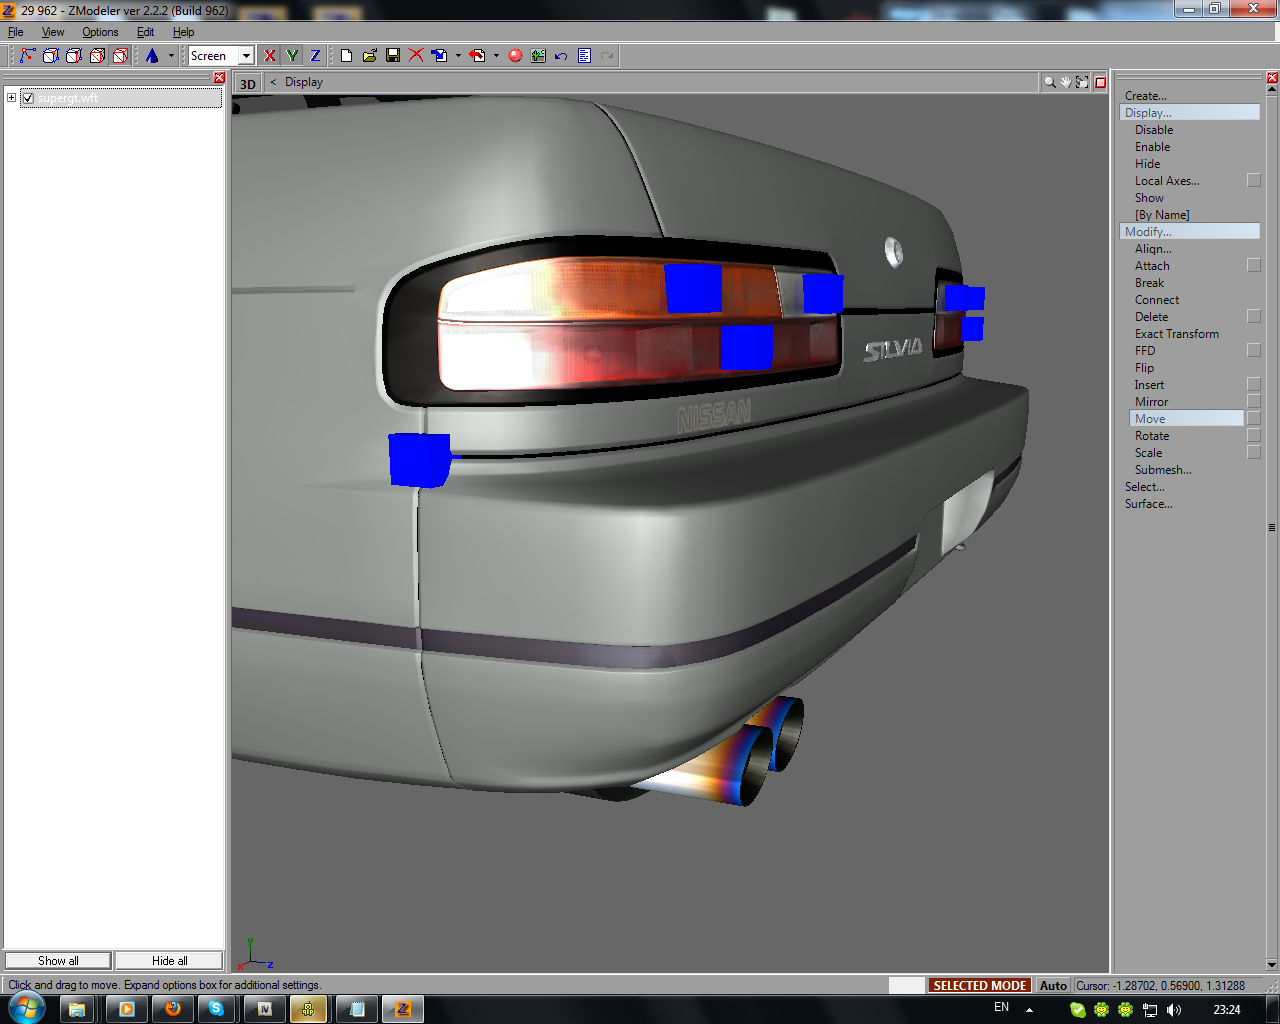Viewport: 1280px width, 1024px height.
Task: Select the edges level cube icon
Action: tap(51, 56)
